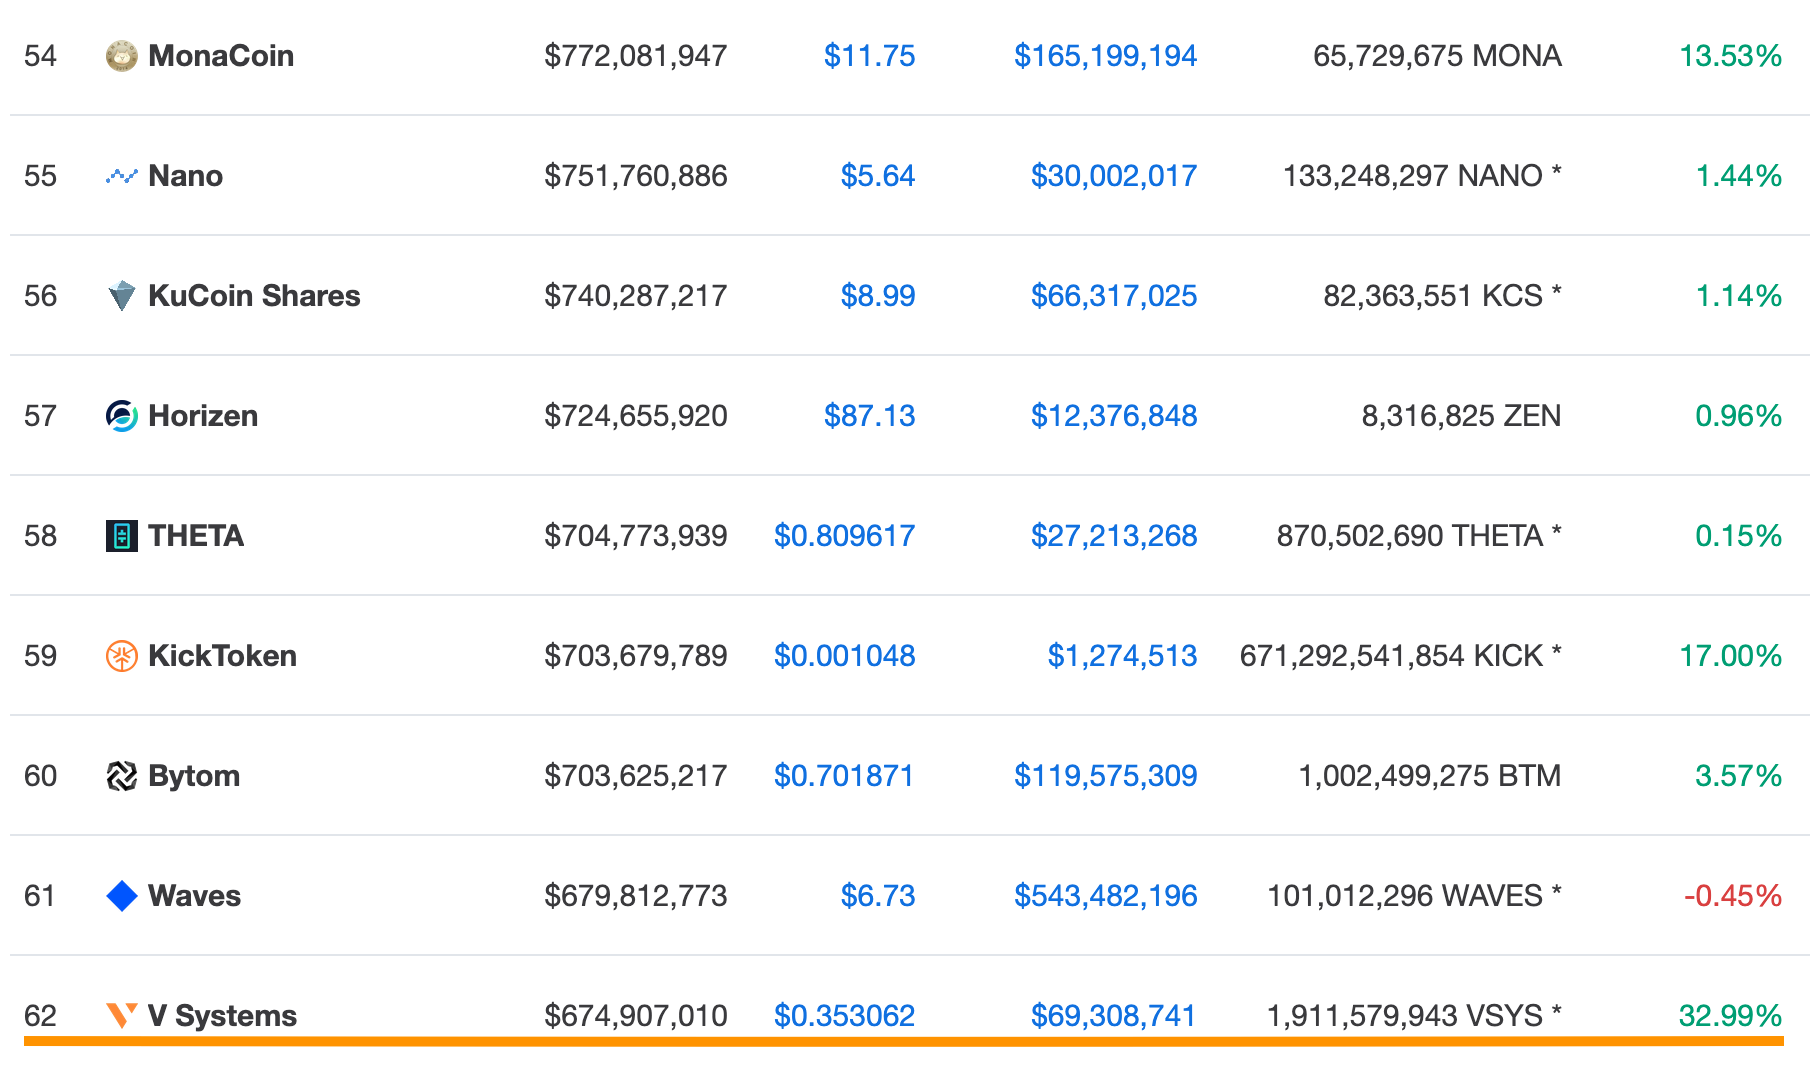Select THETA market cap $704,773,939
1810x1070 pixels.
[636, 536]
